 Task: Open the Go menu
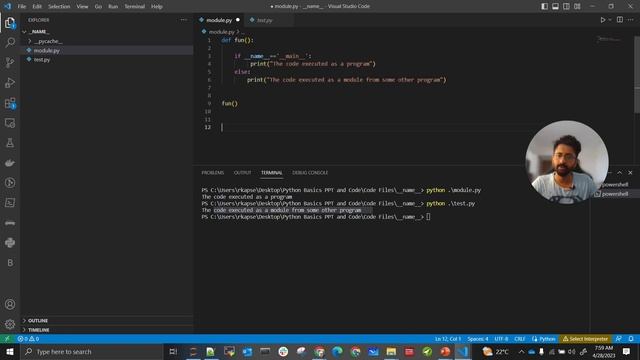coord(98,7)
